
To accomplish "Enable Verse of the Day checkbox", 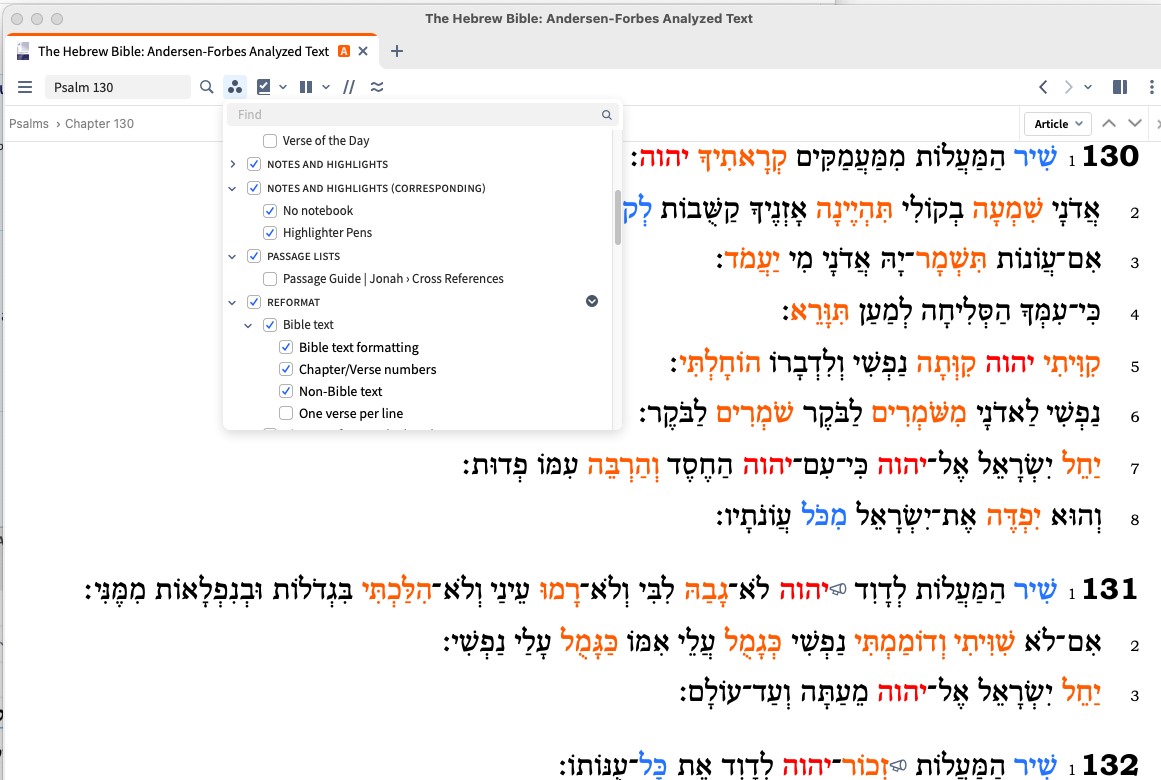I will pyautogui.click(x=270, y=141).
